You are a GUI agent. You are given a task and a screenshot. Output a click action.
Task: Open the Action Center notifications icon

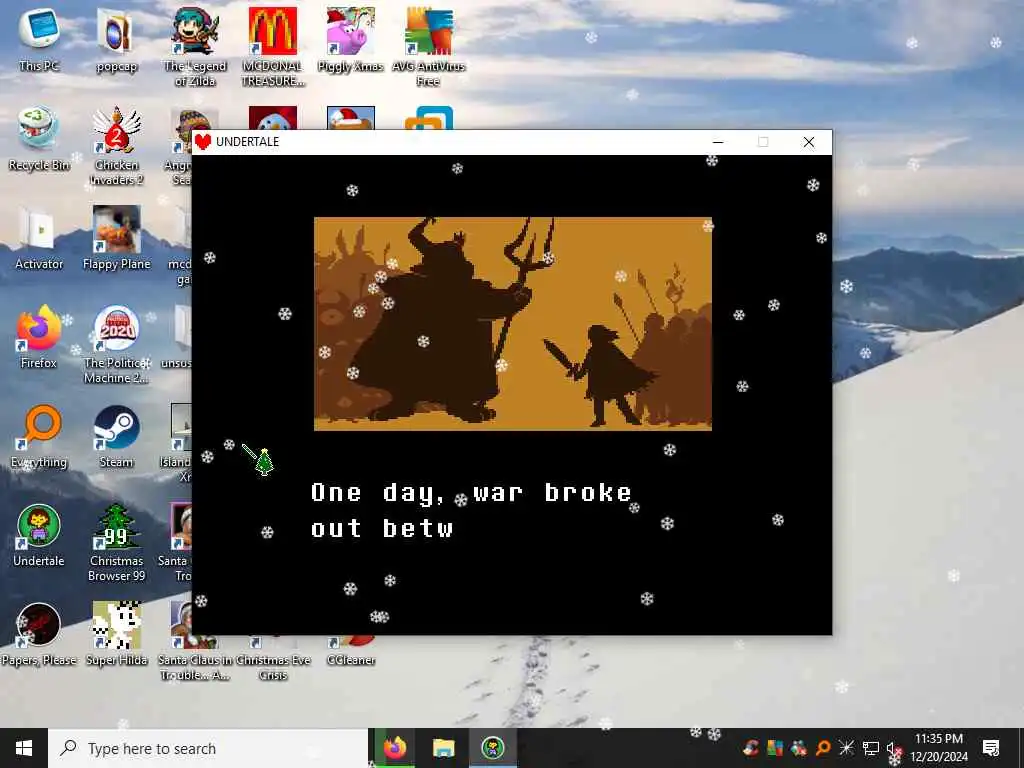pyautogui.click(x=991, y=748)
